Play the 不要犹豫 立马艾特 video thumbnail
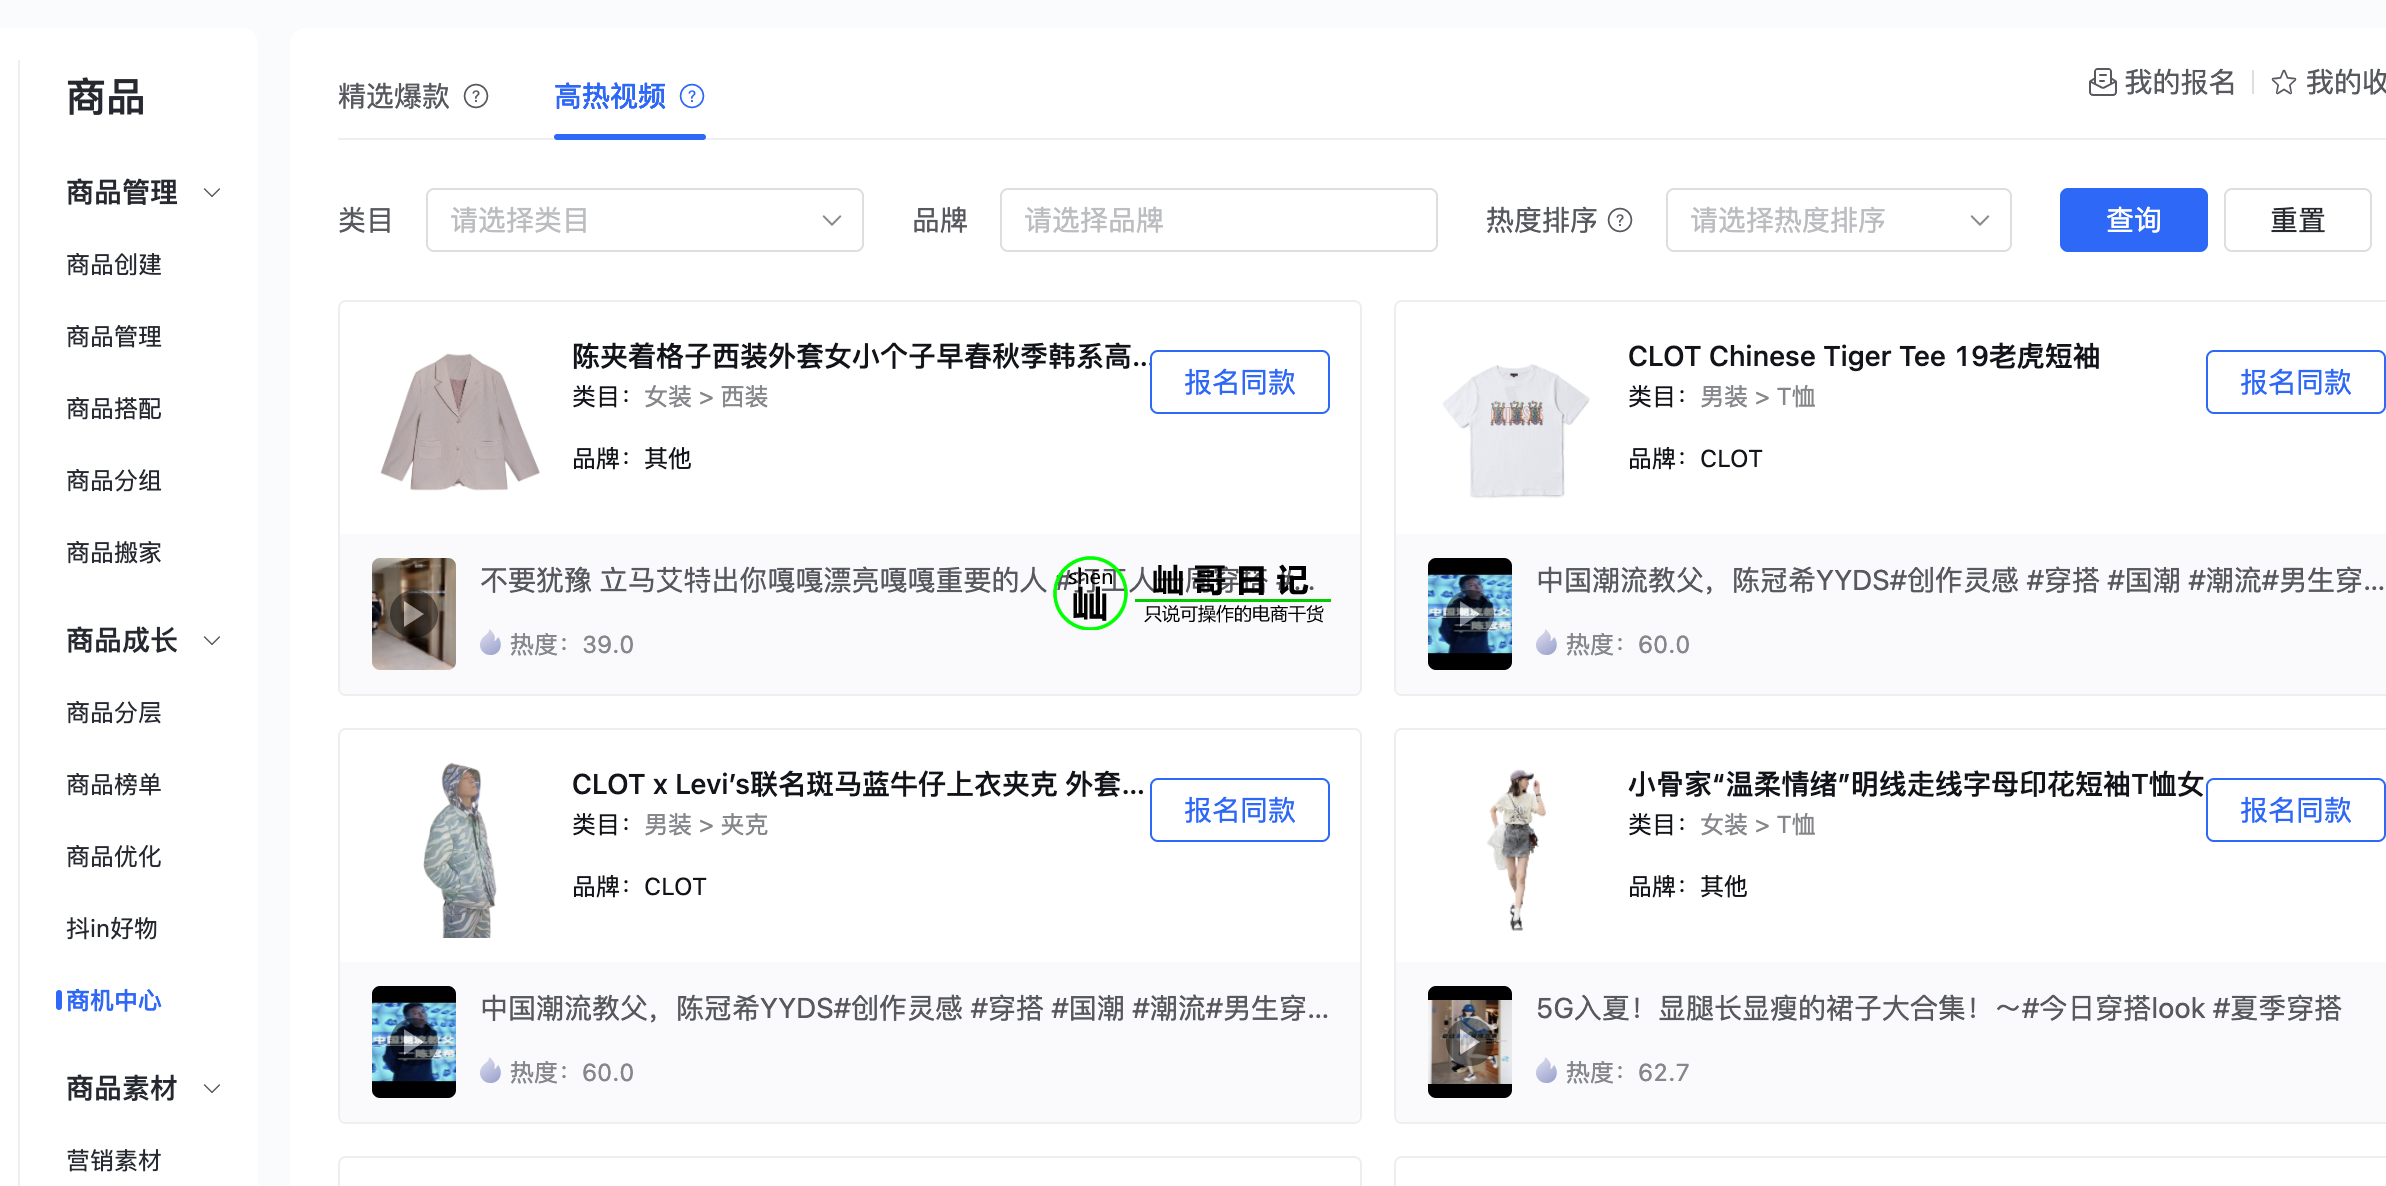The height and width of the screenshot is (1186, 2386). [414, 613]
